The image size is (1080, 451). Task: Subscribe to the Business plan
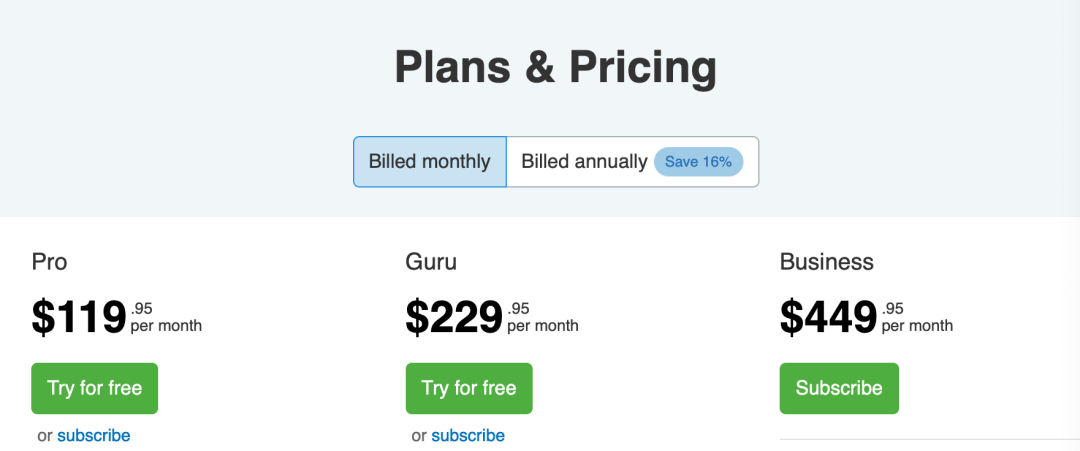click(839, 388)
